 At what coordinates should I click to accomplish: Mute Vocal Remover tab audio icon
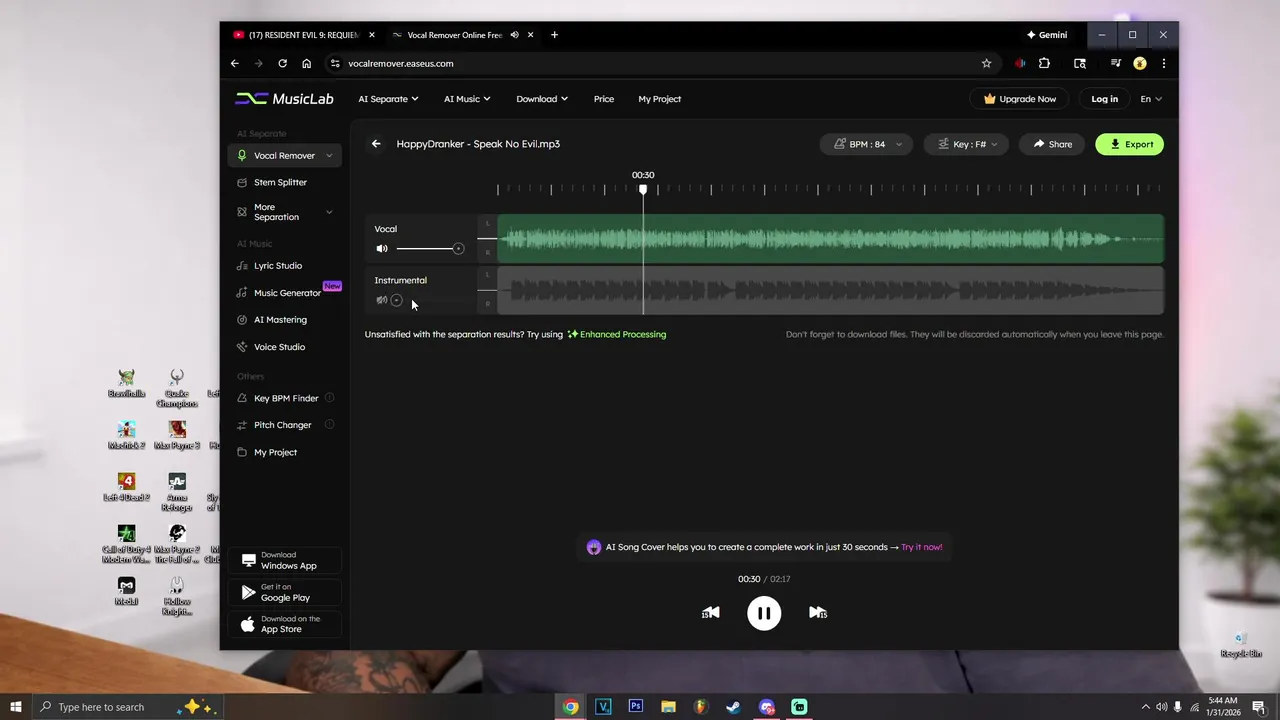[x=514, y=35]
